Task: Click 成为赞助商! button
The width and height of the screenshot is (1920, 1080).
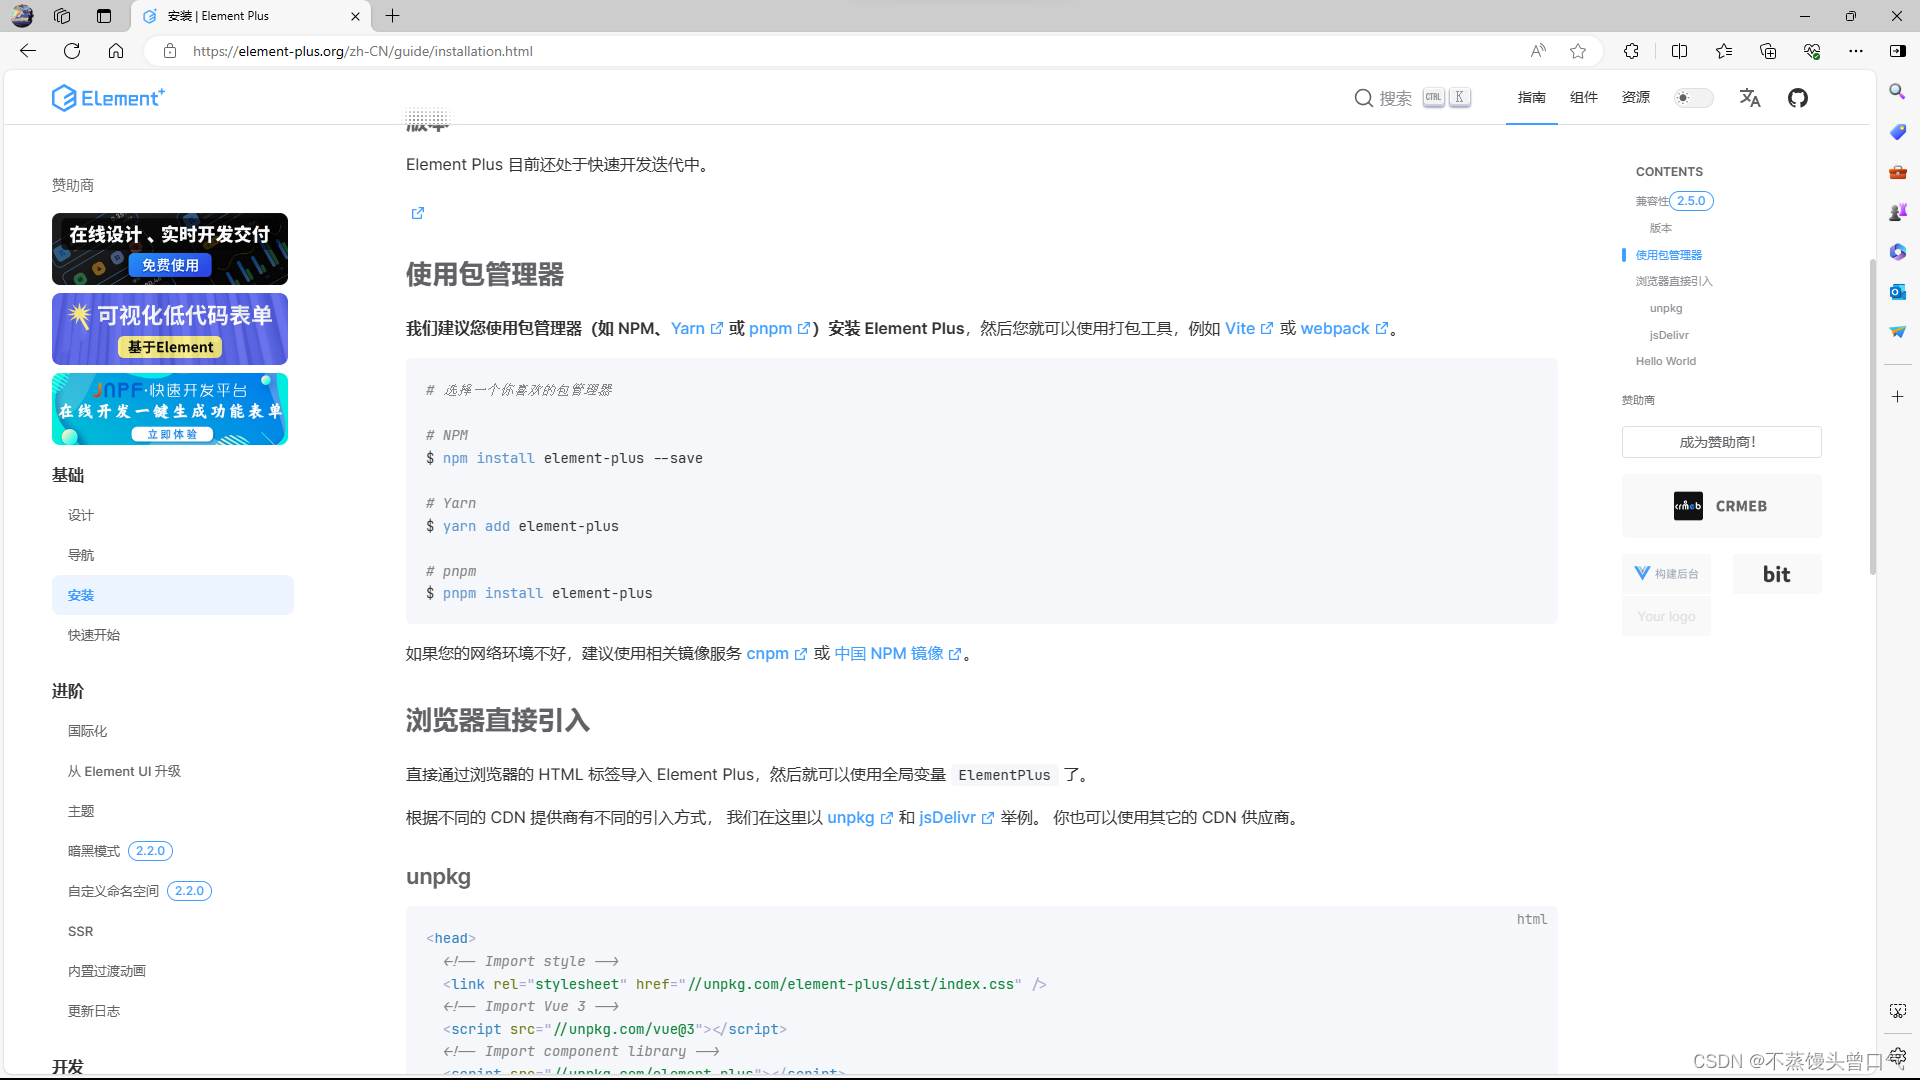Action: point(1721,442)
